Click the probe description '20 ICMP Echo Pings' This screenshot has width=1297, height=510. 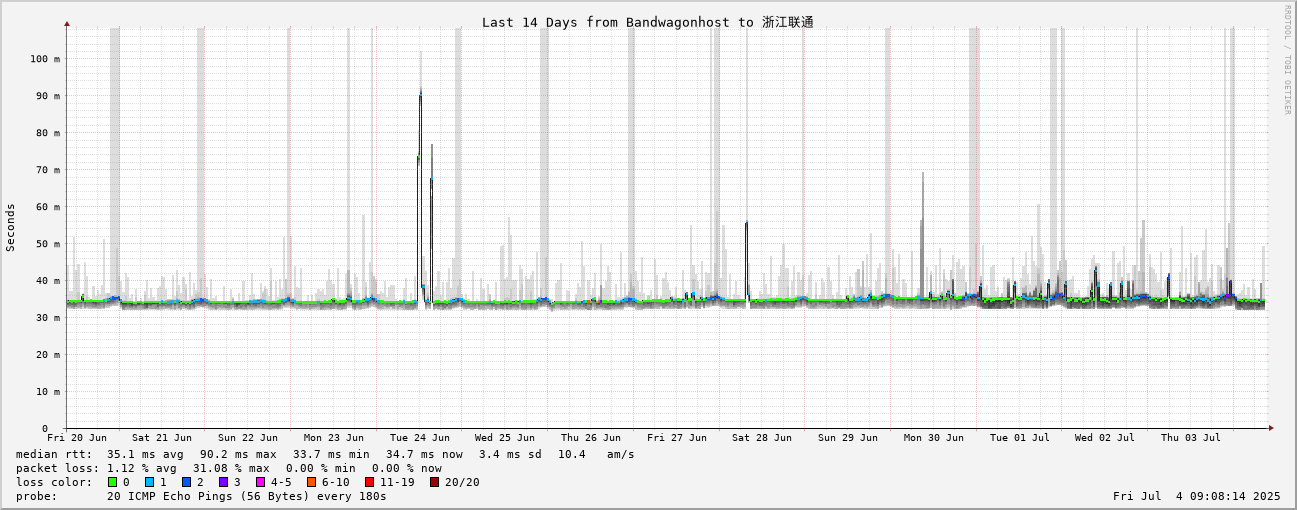pos(170,496)
